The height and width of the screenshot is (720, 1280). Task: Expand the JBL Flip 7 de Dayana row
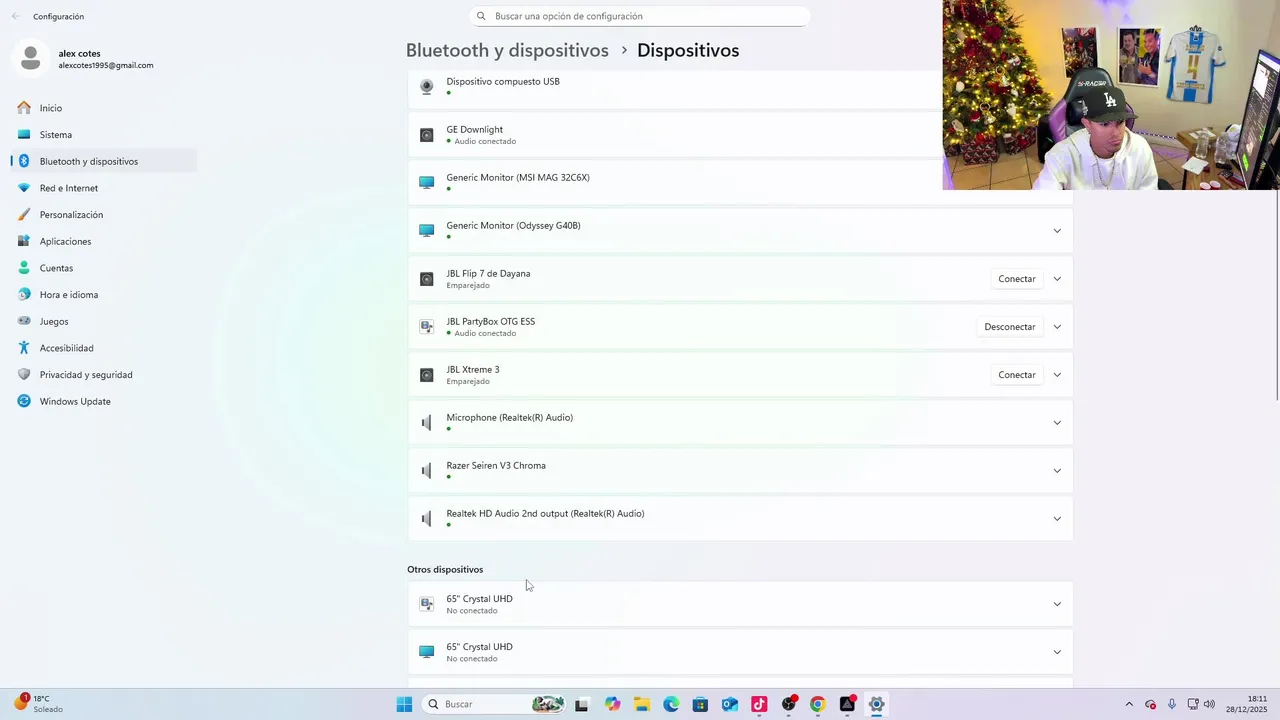[1057, 279]
